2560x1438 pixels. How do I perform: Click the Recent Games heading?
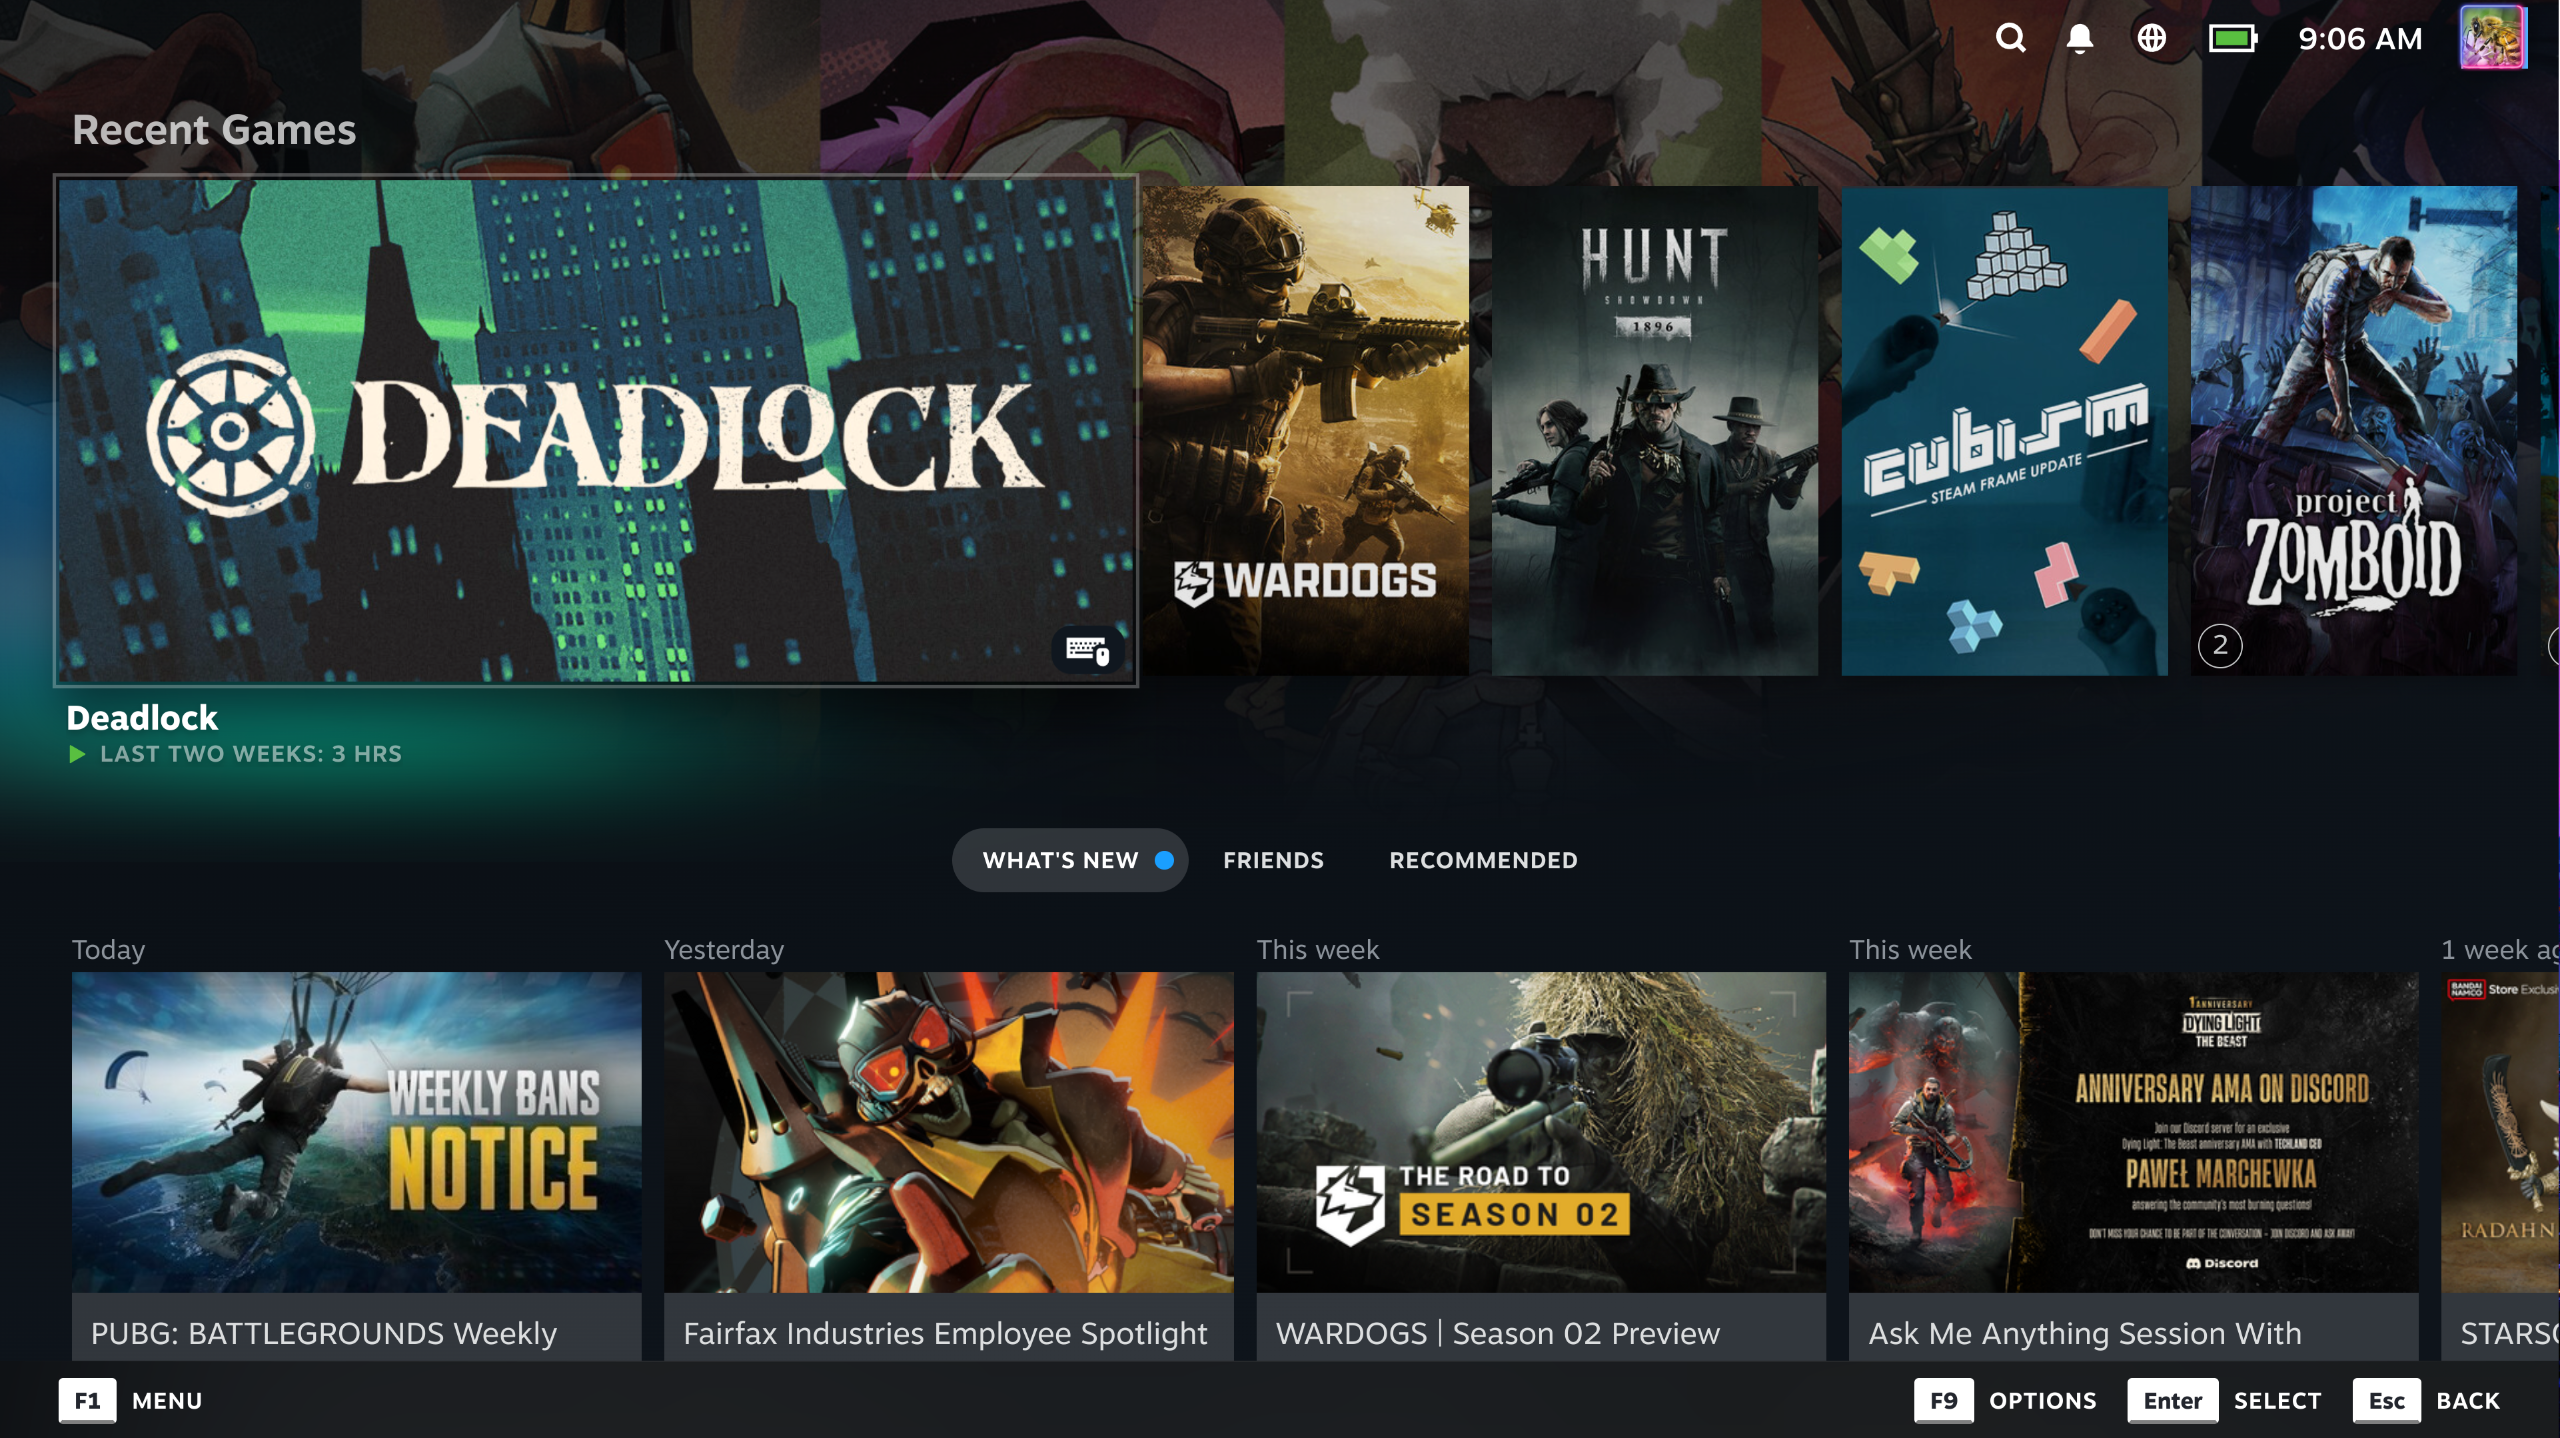214,130
